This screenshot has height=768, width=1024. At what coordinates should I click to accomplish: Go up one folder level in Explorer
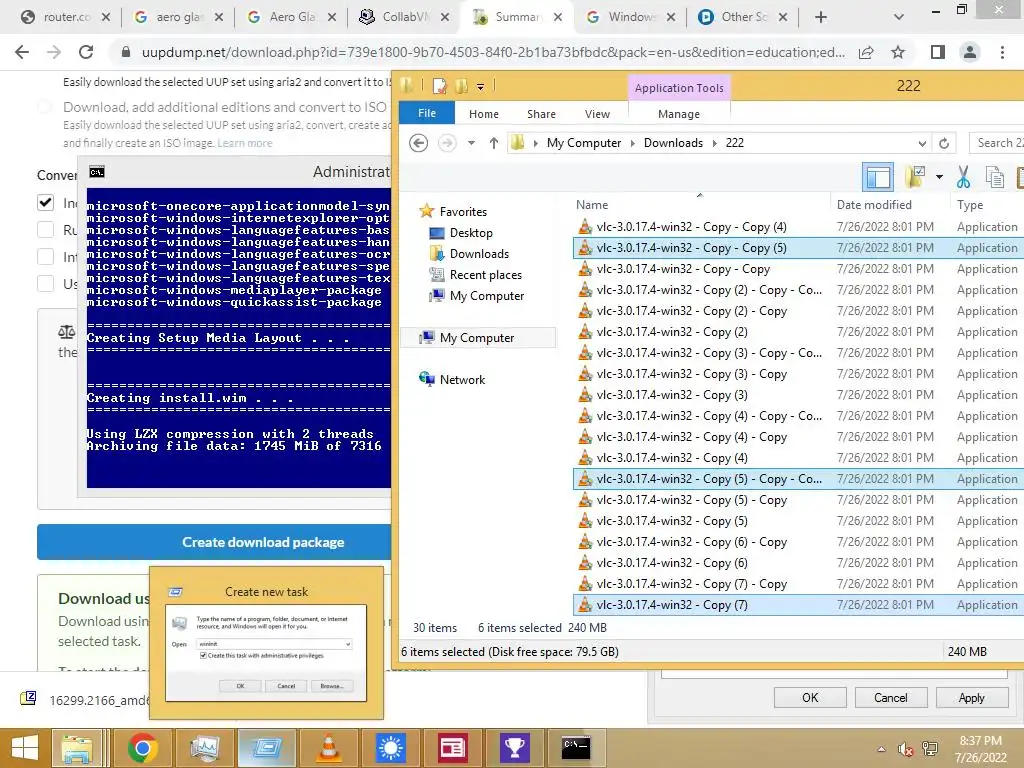click(494, 142)
